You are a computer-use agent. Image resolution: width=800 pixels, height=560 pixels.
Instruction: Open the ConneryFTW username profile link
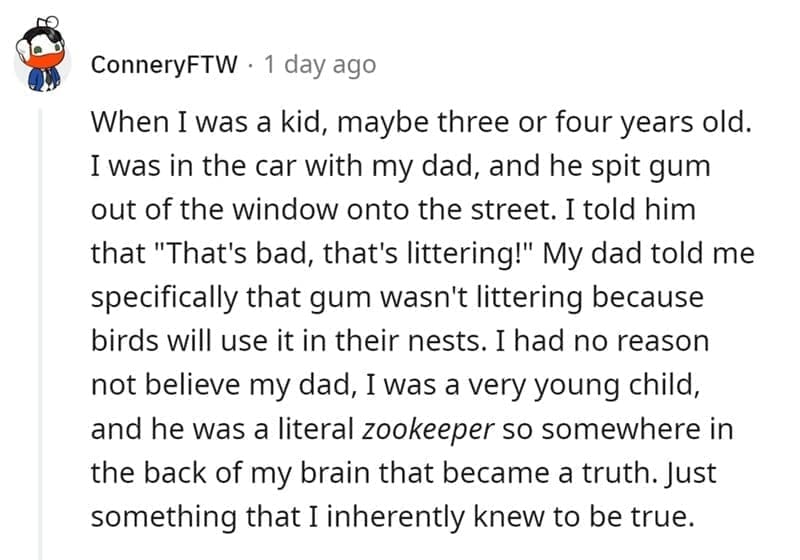(x=165, y=66)
